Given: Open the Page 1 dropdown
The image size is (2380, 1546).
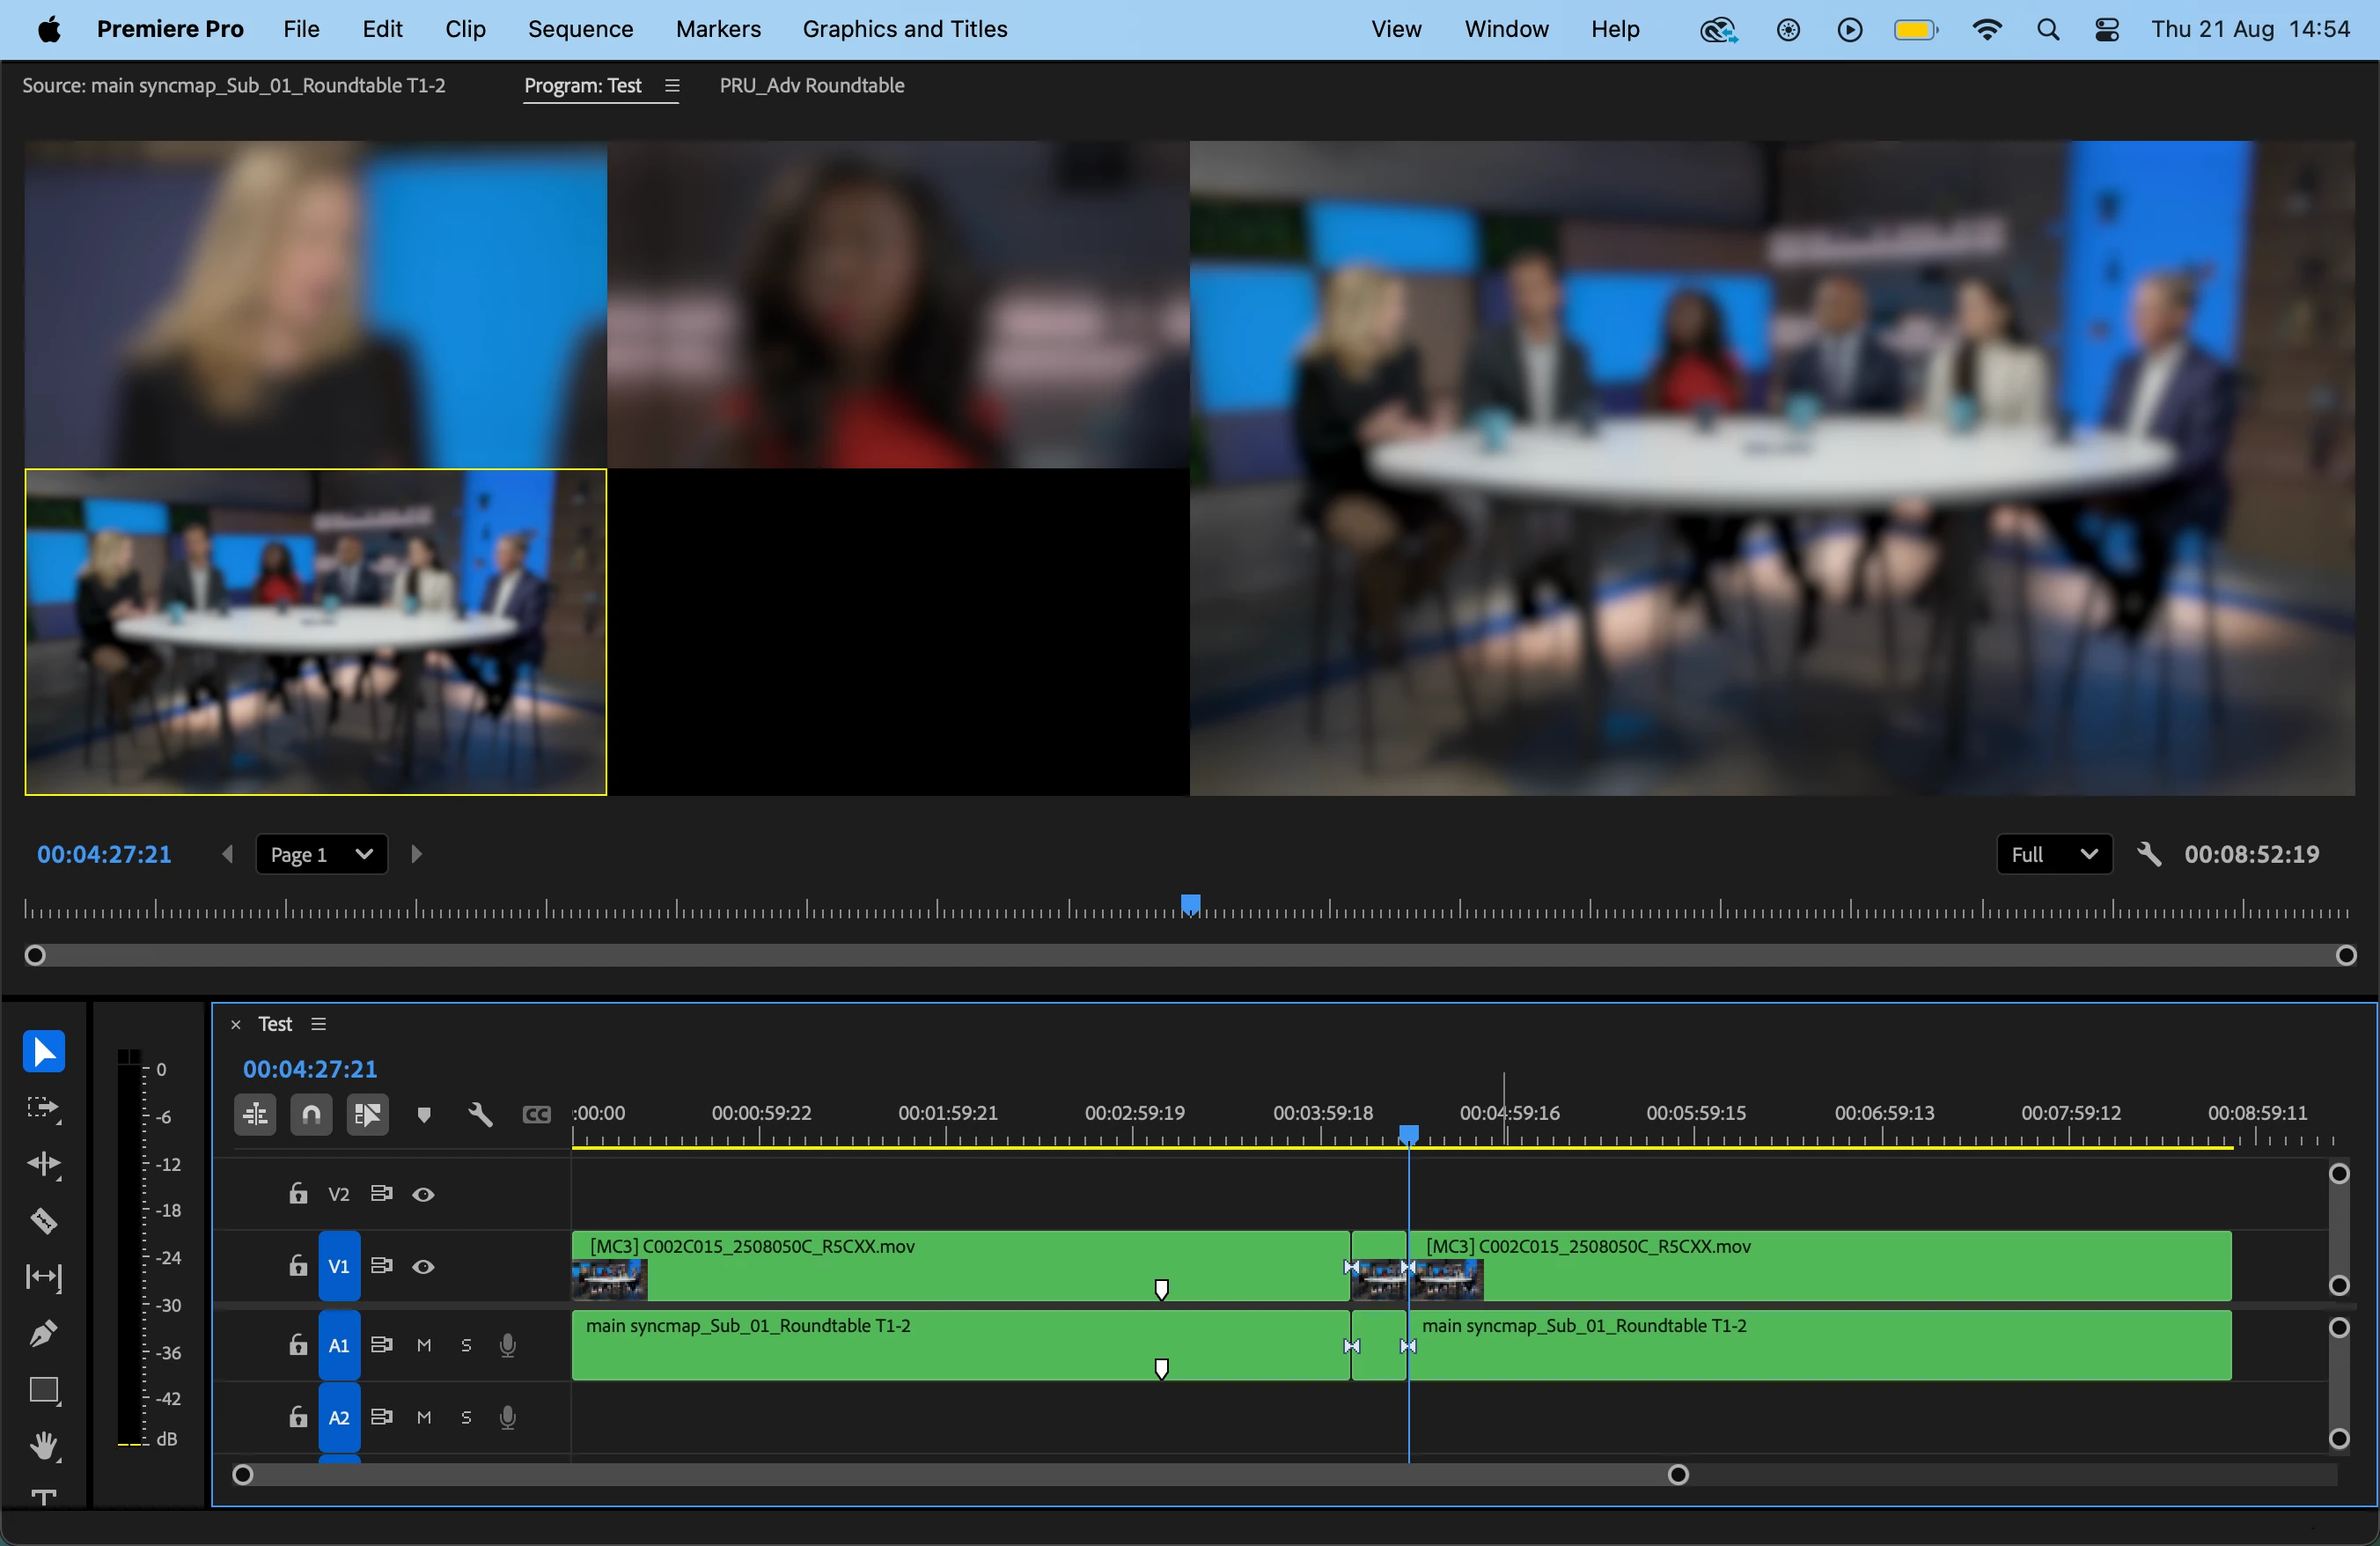Looking at the screenshot, I should 321,855.
